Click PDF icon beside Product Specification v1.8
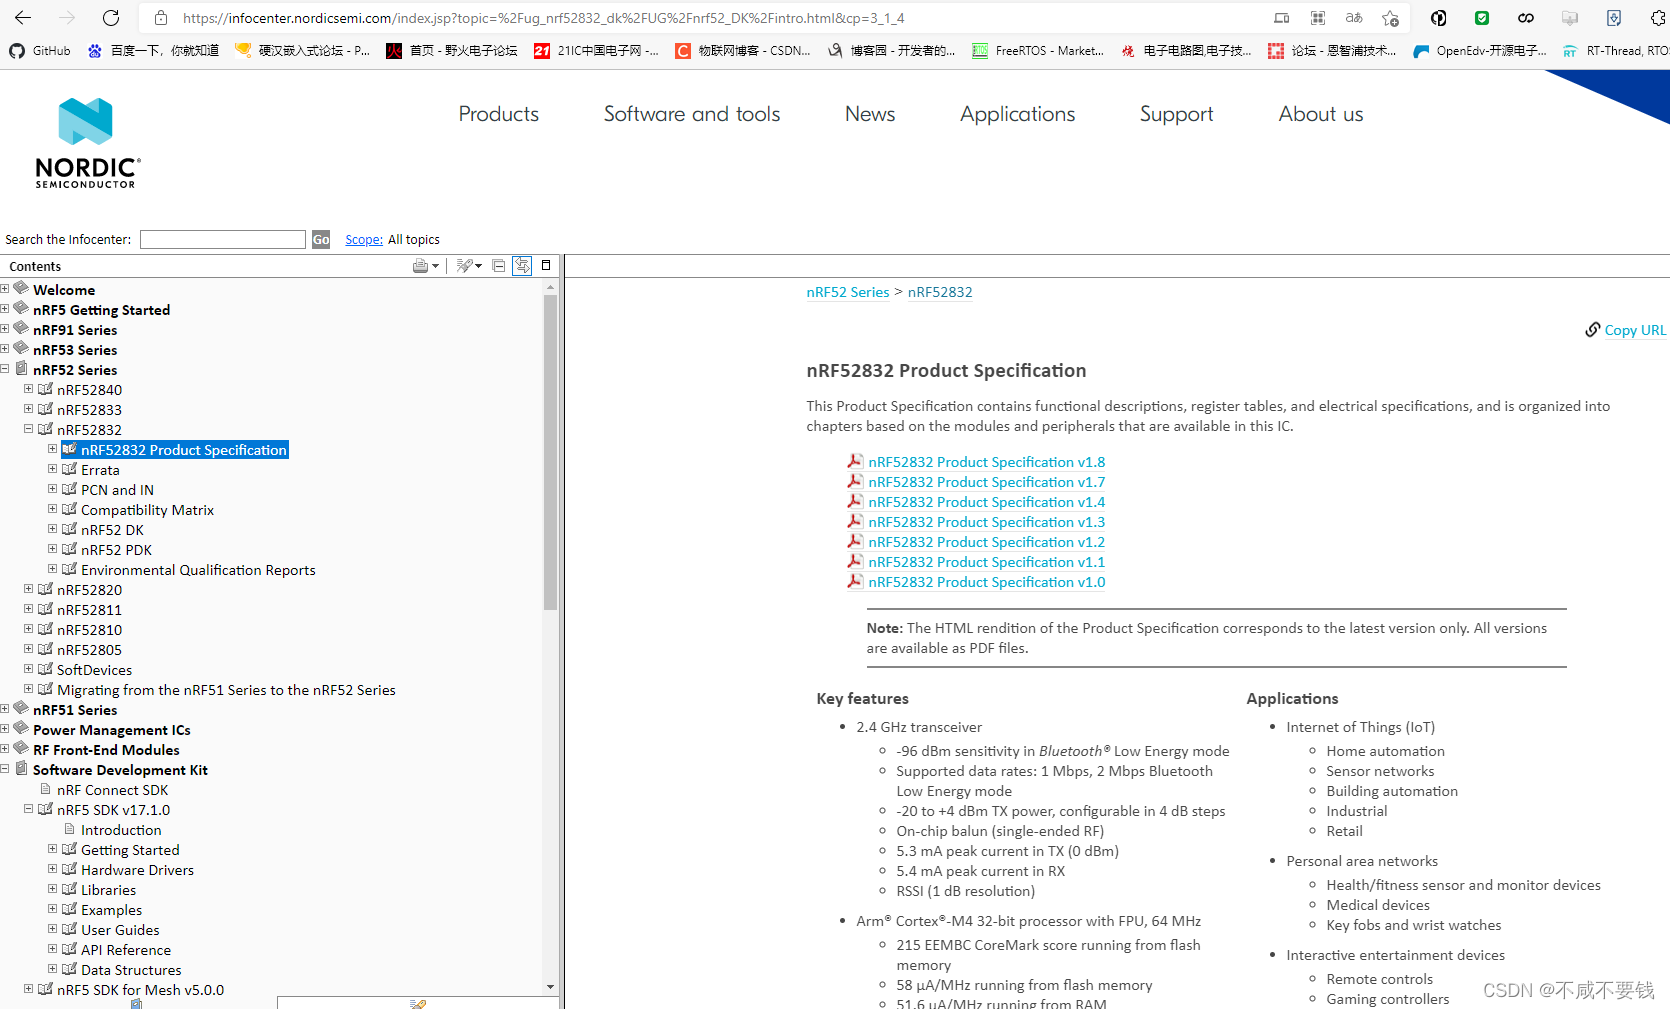This screenshot has width=1670, height=1009. click(855, 461)
